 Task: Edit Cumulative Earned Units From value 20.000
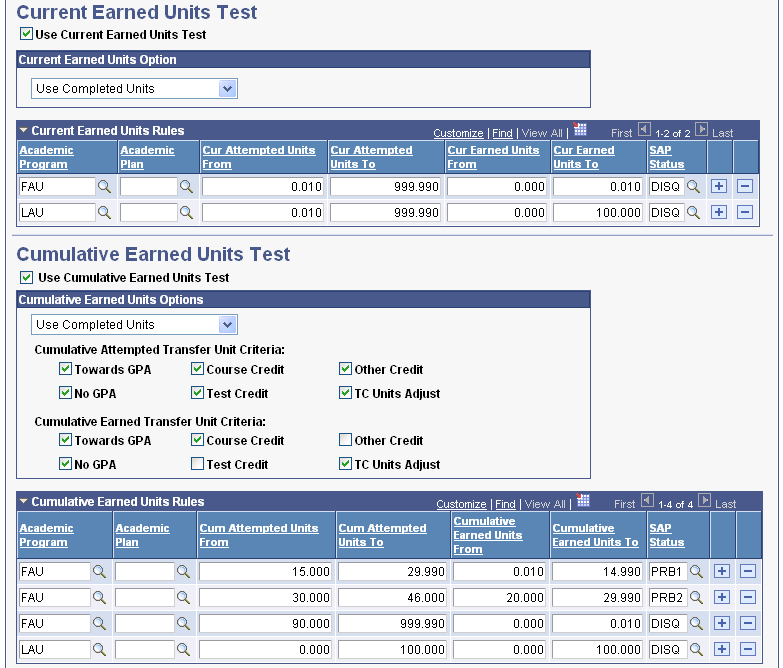coord(499,598)
